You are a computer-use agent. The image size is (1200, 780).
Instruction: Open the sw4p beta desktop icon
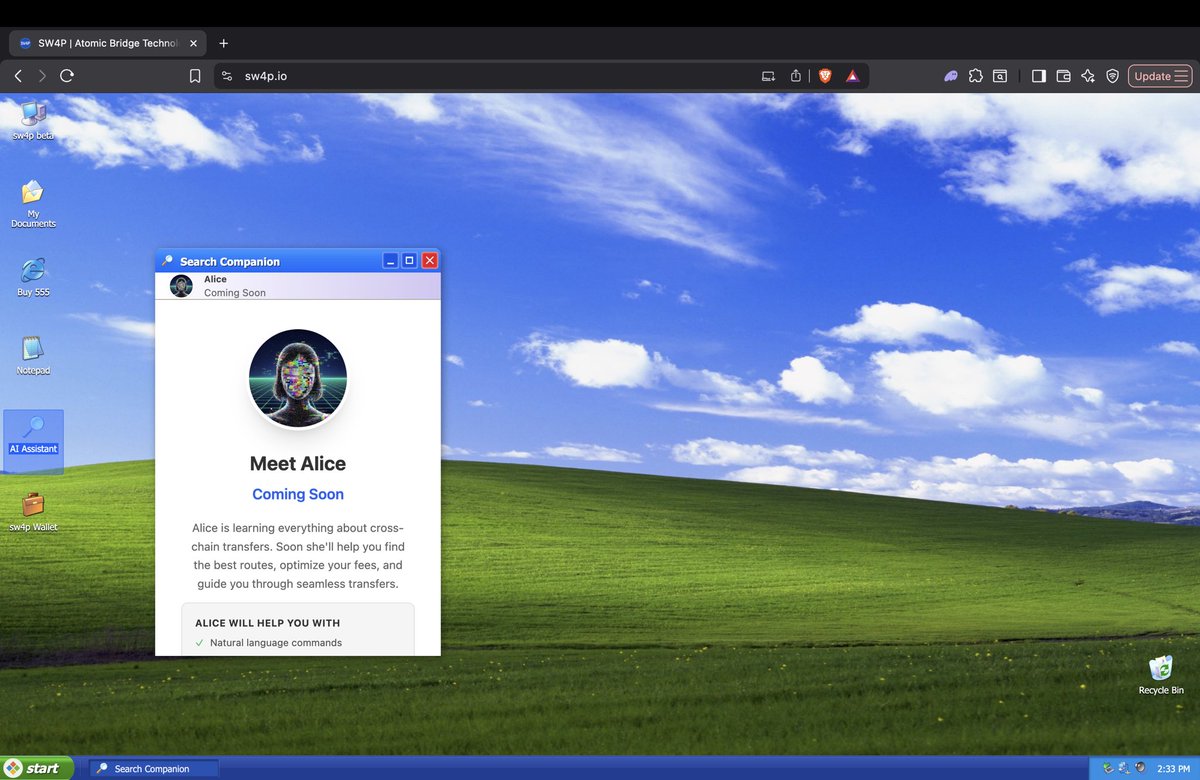pos(33,120)
